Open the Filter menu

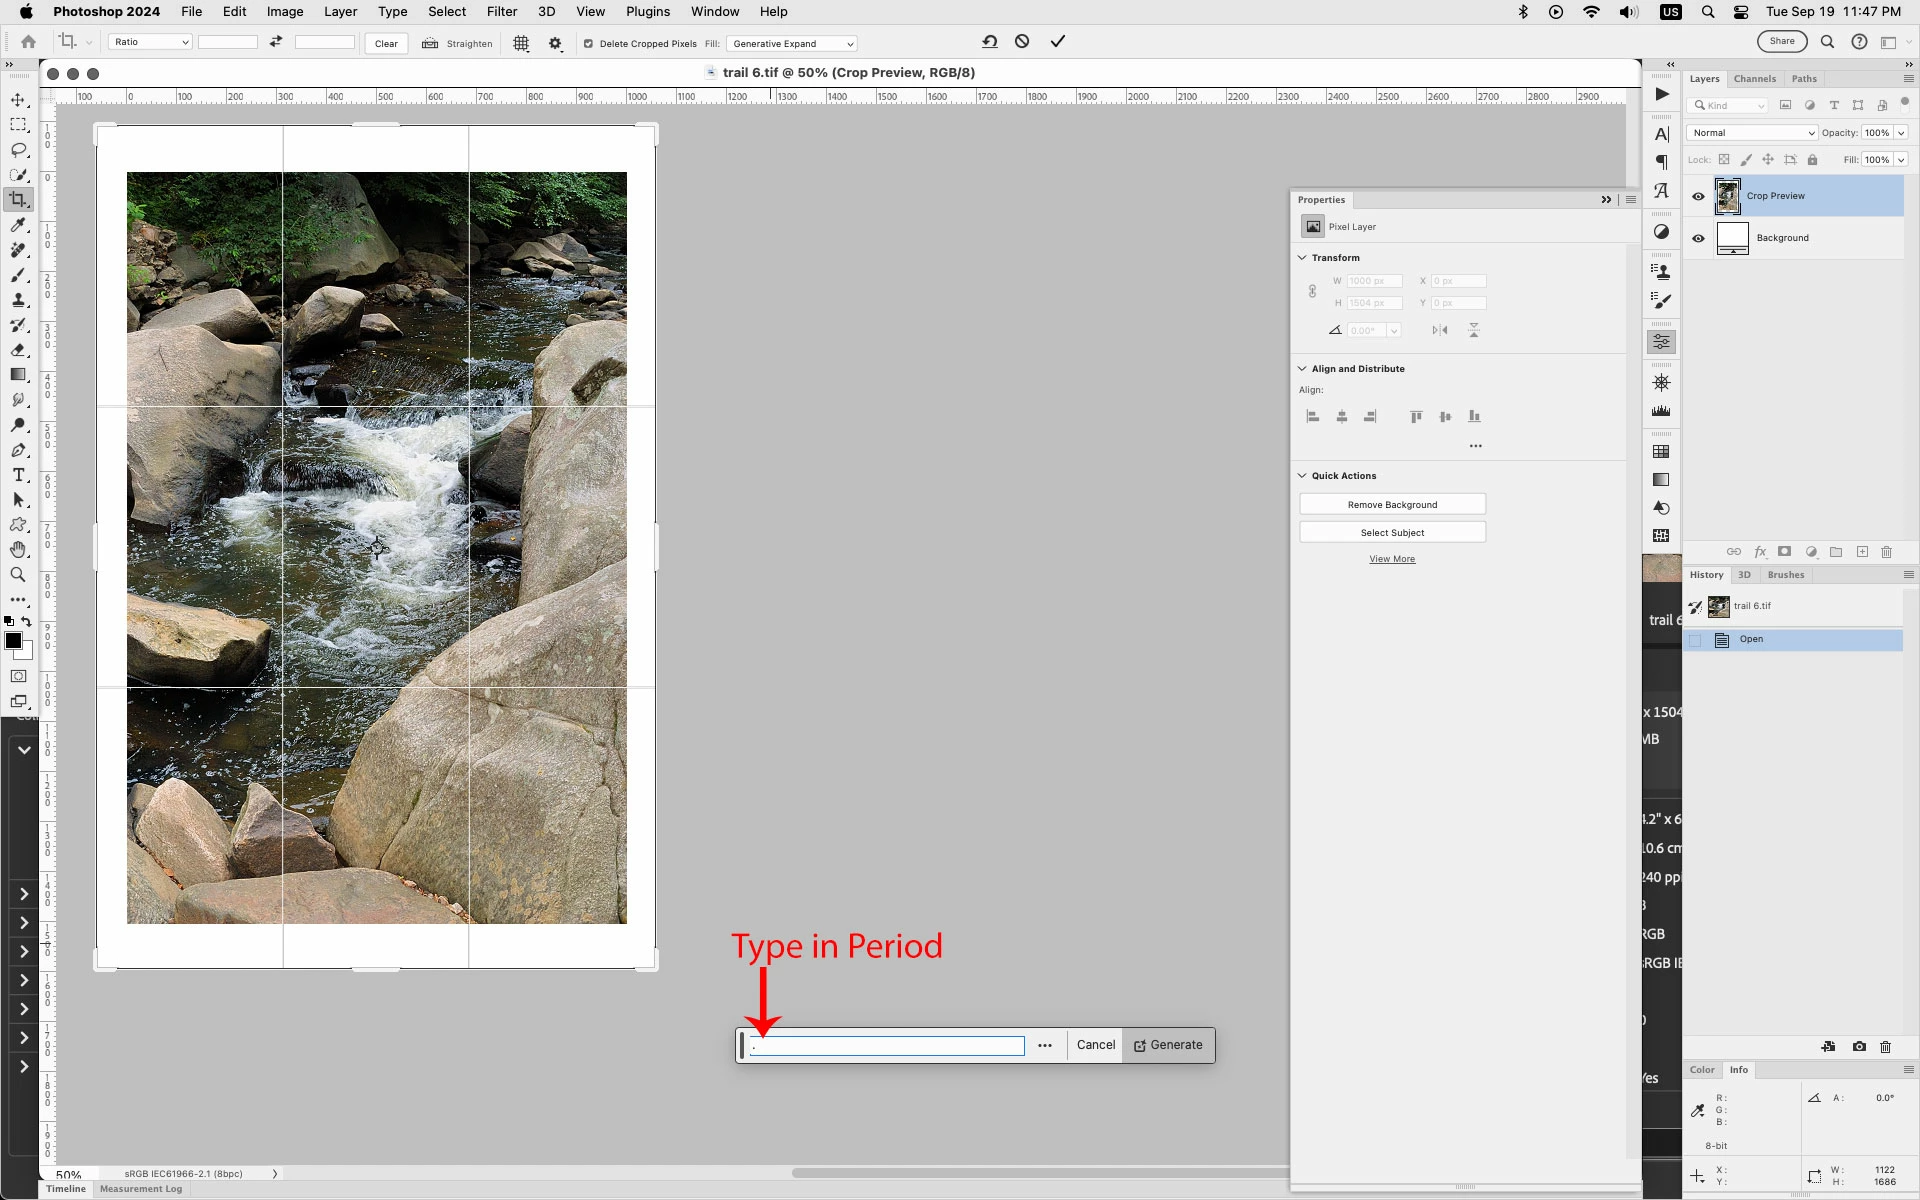501,12
